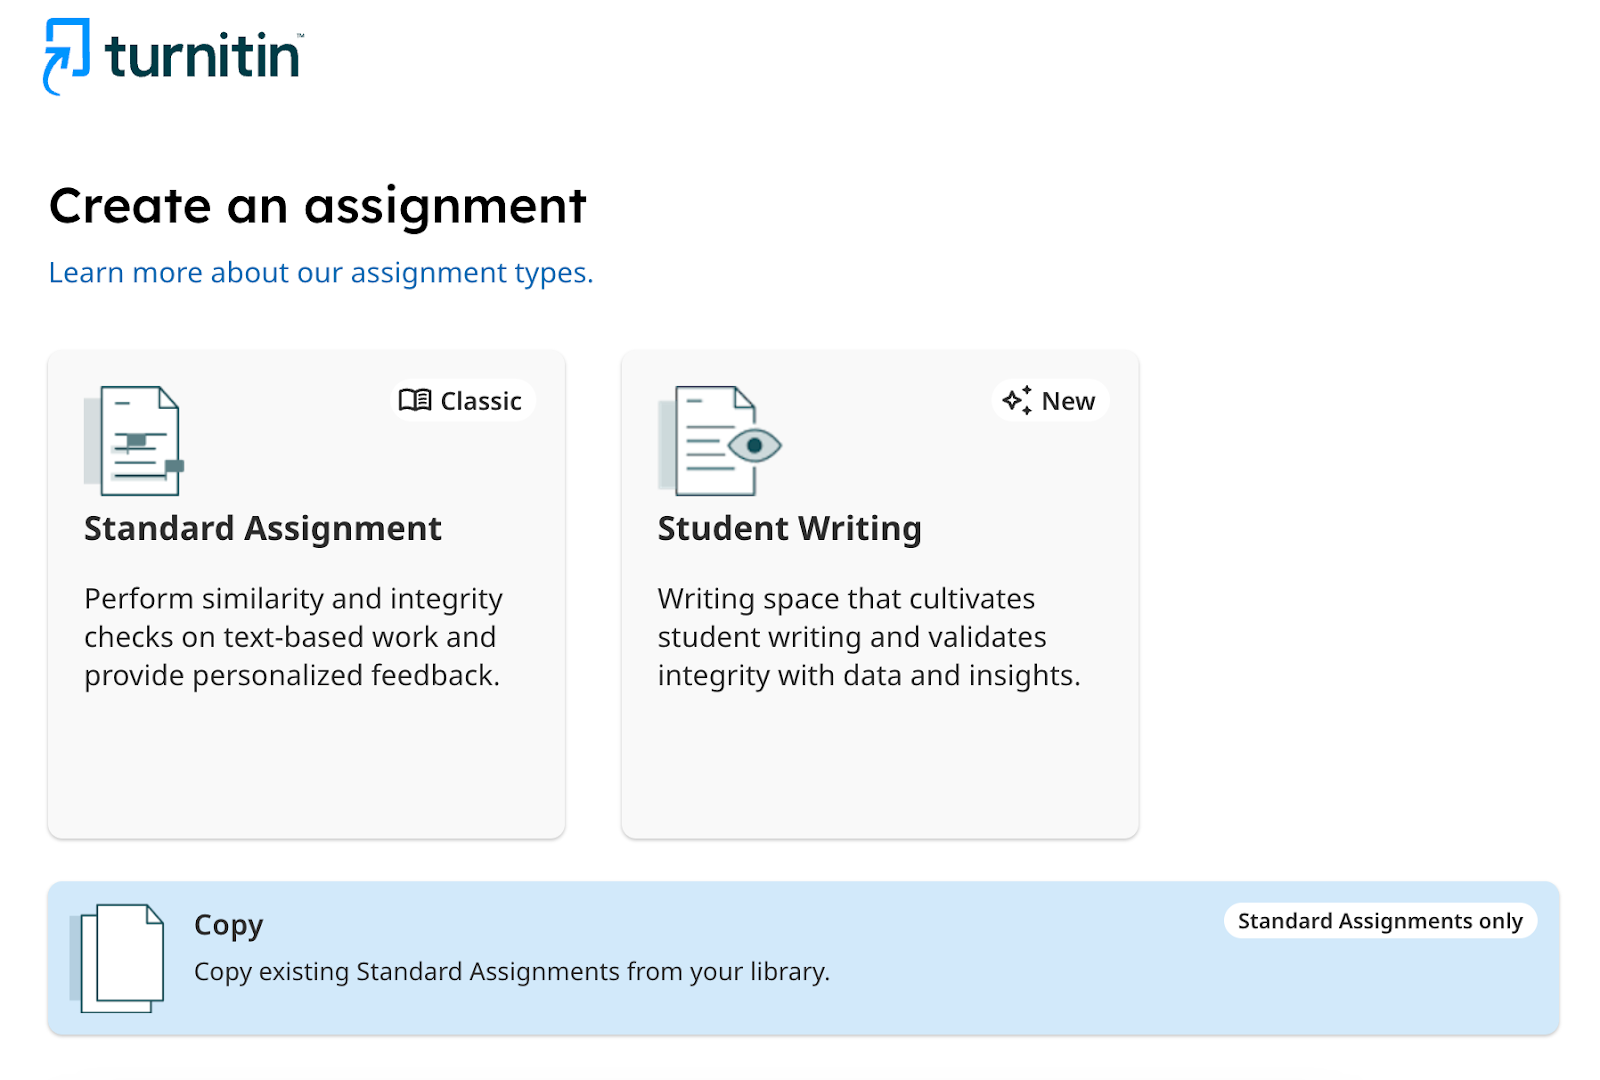Click the Student Writing eye document icon
Screen dimensions: 1600x1080
click(x=719, y=441)
